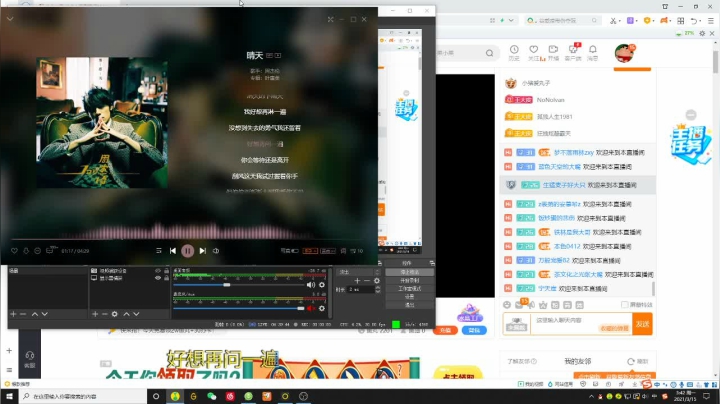Click the site search magnifier icon
This screenshot has width=720, height=404.
(x=489, y=53)
